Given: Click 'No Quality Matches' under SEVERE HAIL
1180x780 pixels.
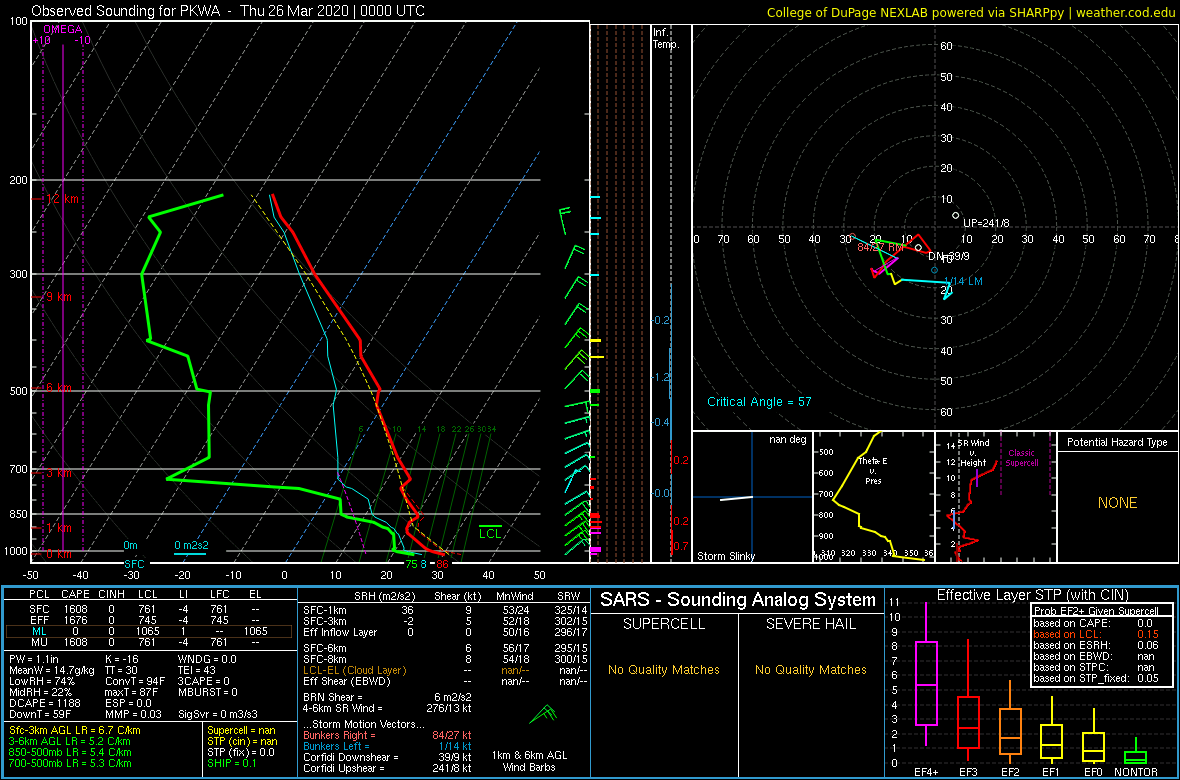Looking at the screenshot, I should [811, 669].
